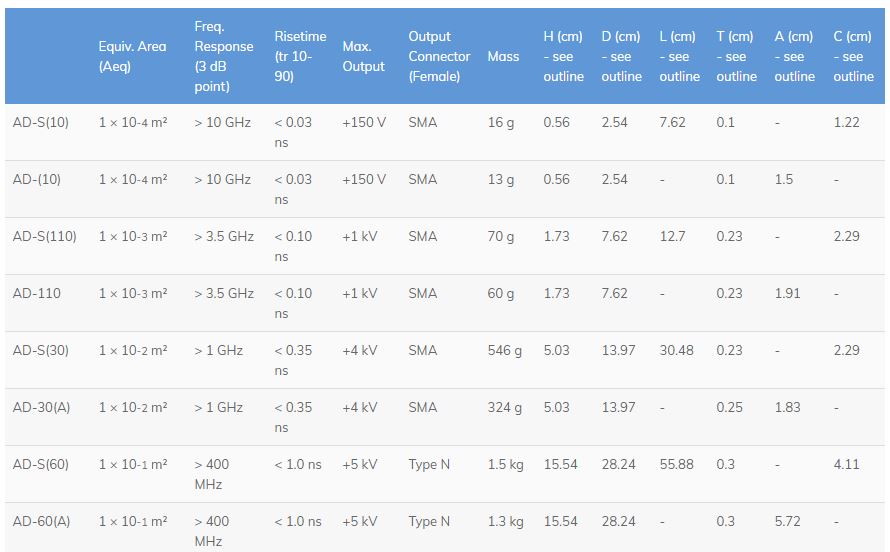Click the Max. Output column header
890x552 pixels.
pos(363,56)
